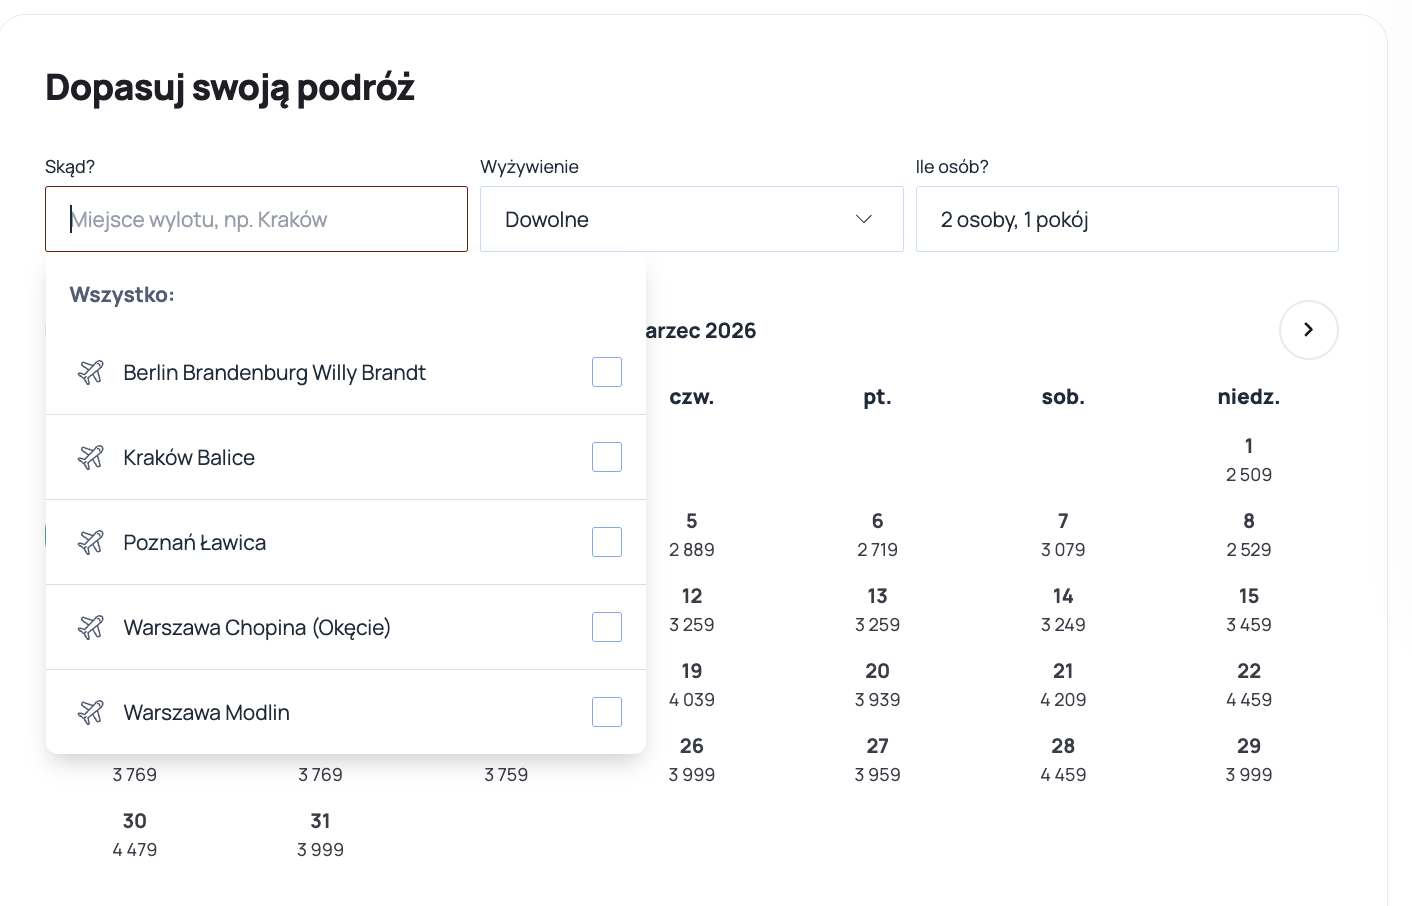This screenshot has height=906, width=1412.
Task: Click the airplane icon beside Poznań Ławica
Action: [x=91, y=543]
